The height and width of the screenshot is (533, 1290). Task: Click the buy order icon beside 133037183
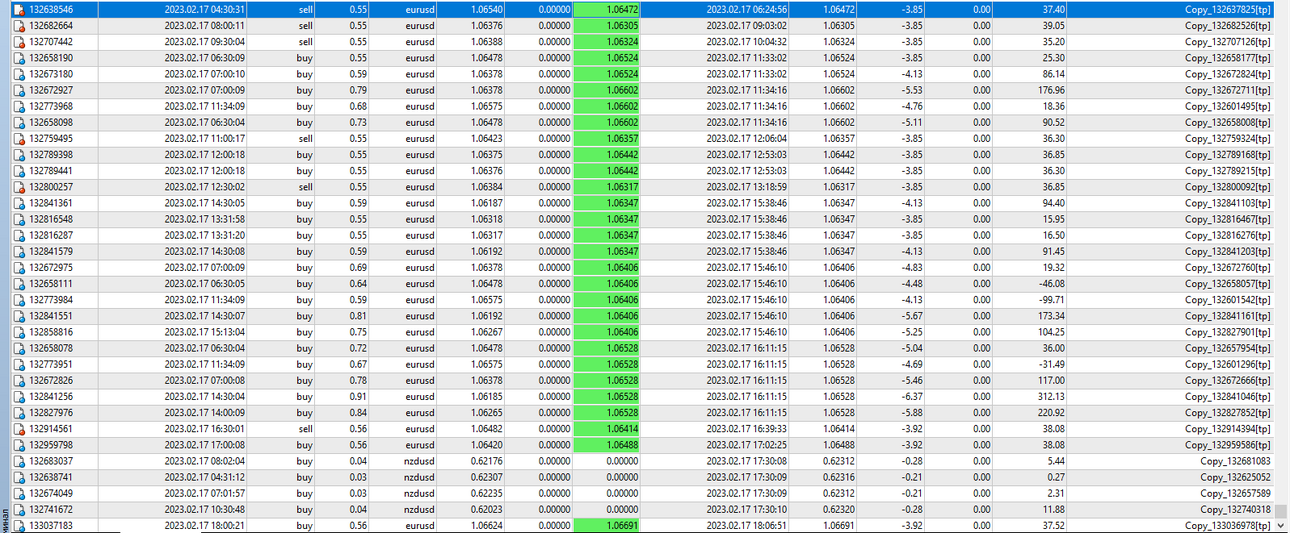pyautogui.click(x=19, y=525)
